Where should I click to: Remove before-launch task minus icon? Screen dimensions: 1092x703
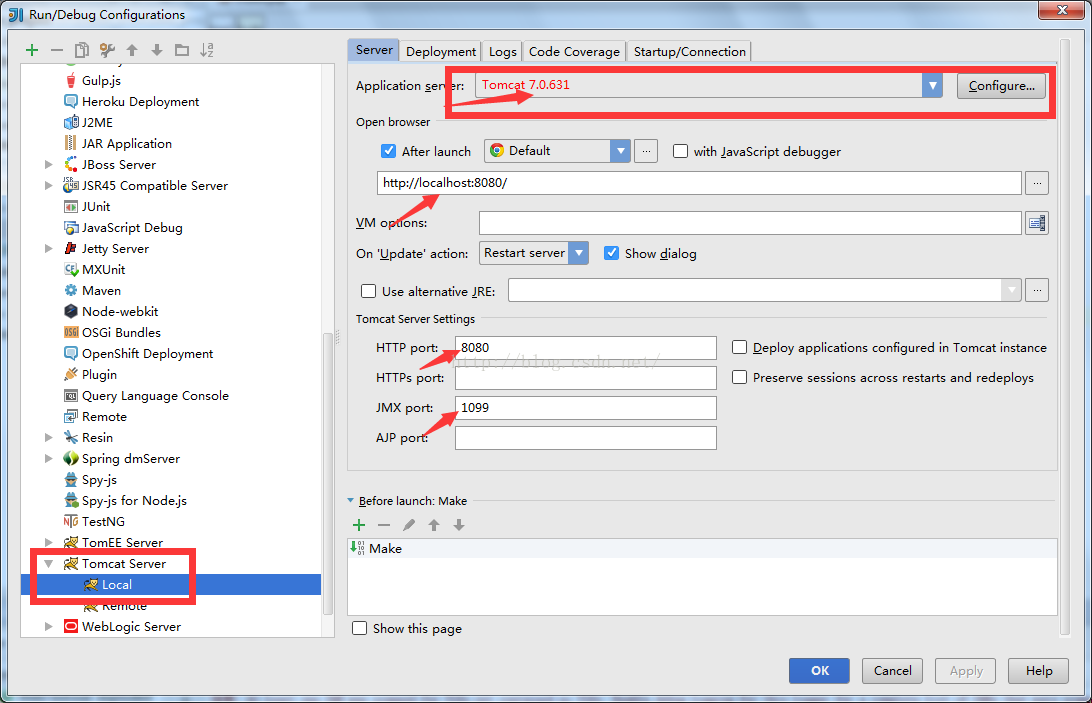point(384,525)
